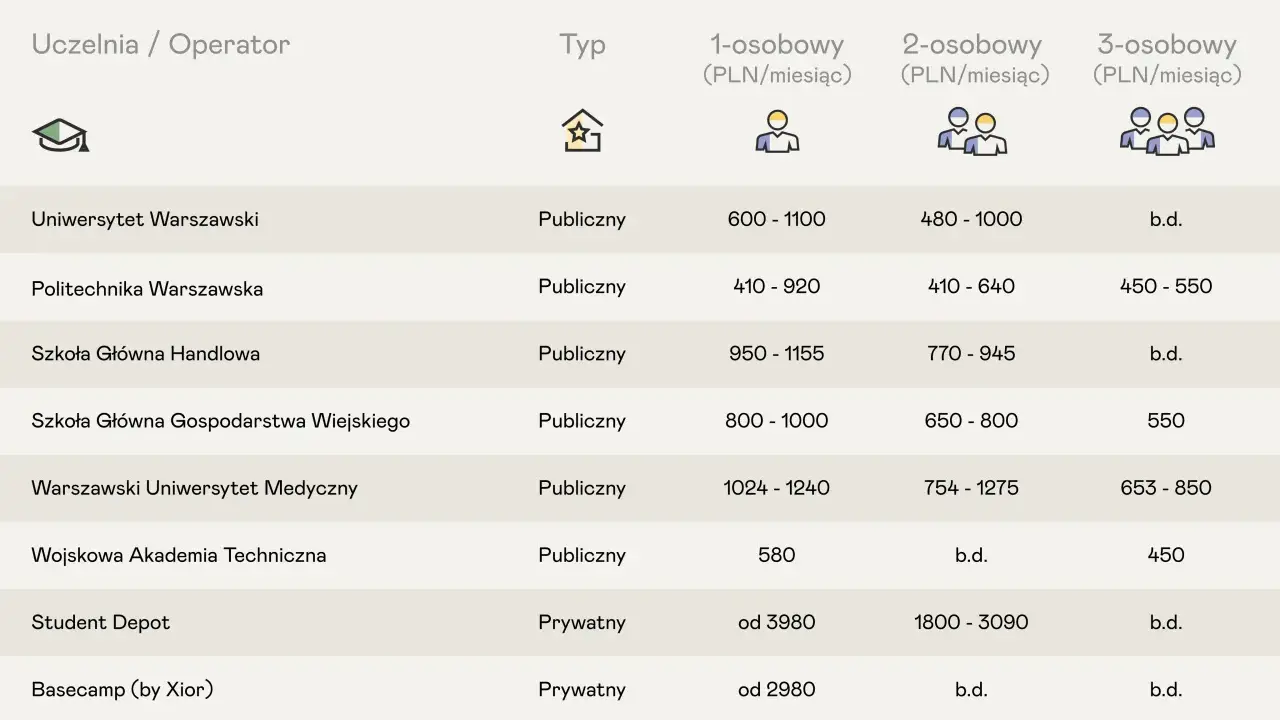Click Szkoła Główna Gospodarstwa Wiejskiego entry
The width and height of the screenshot is (1280, 720).
click(x=221, y=421)
